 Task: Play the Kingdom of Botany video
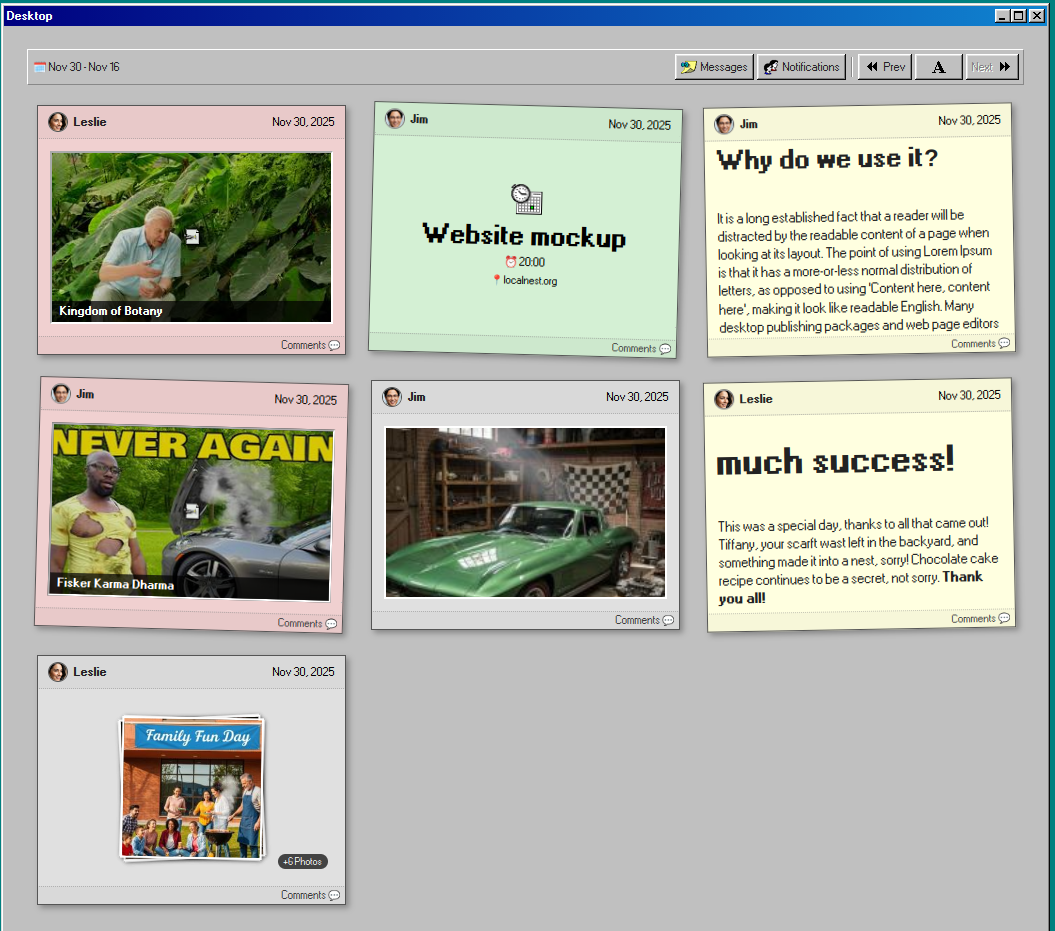click(x=191, y=235)
